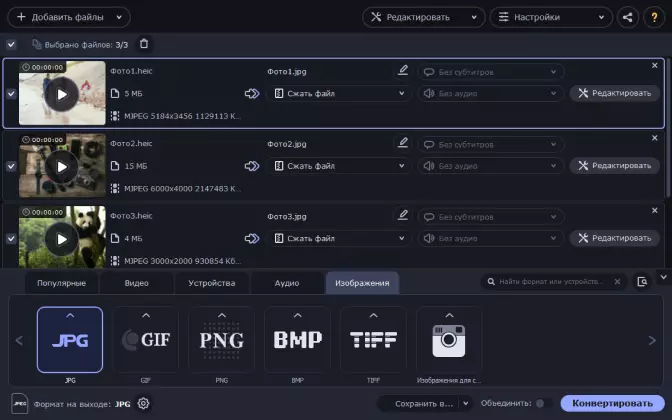This screenshot has height=420, width=672.
Task: Open output format settings gear icon
Action: 143,404
